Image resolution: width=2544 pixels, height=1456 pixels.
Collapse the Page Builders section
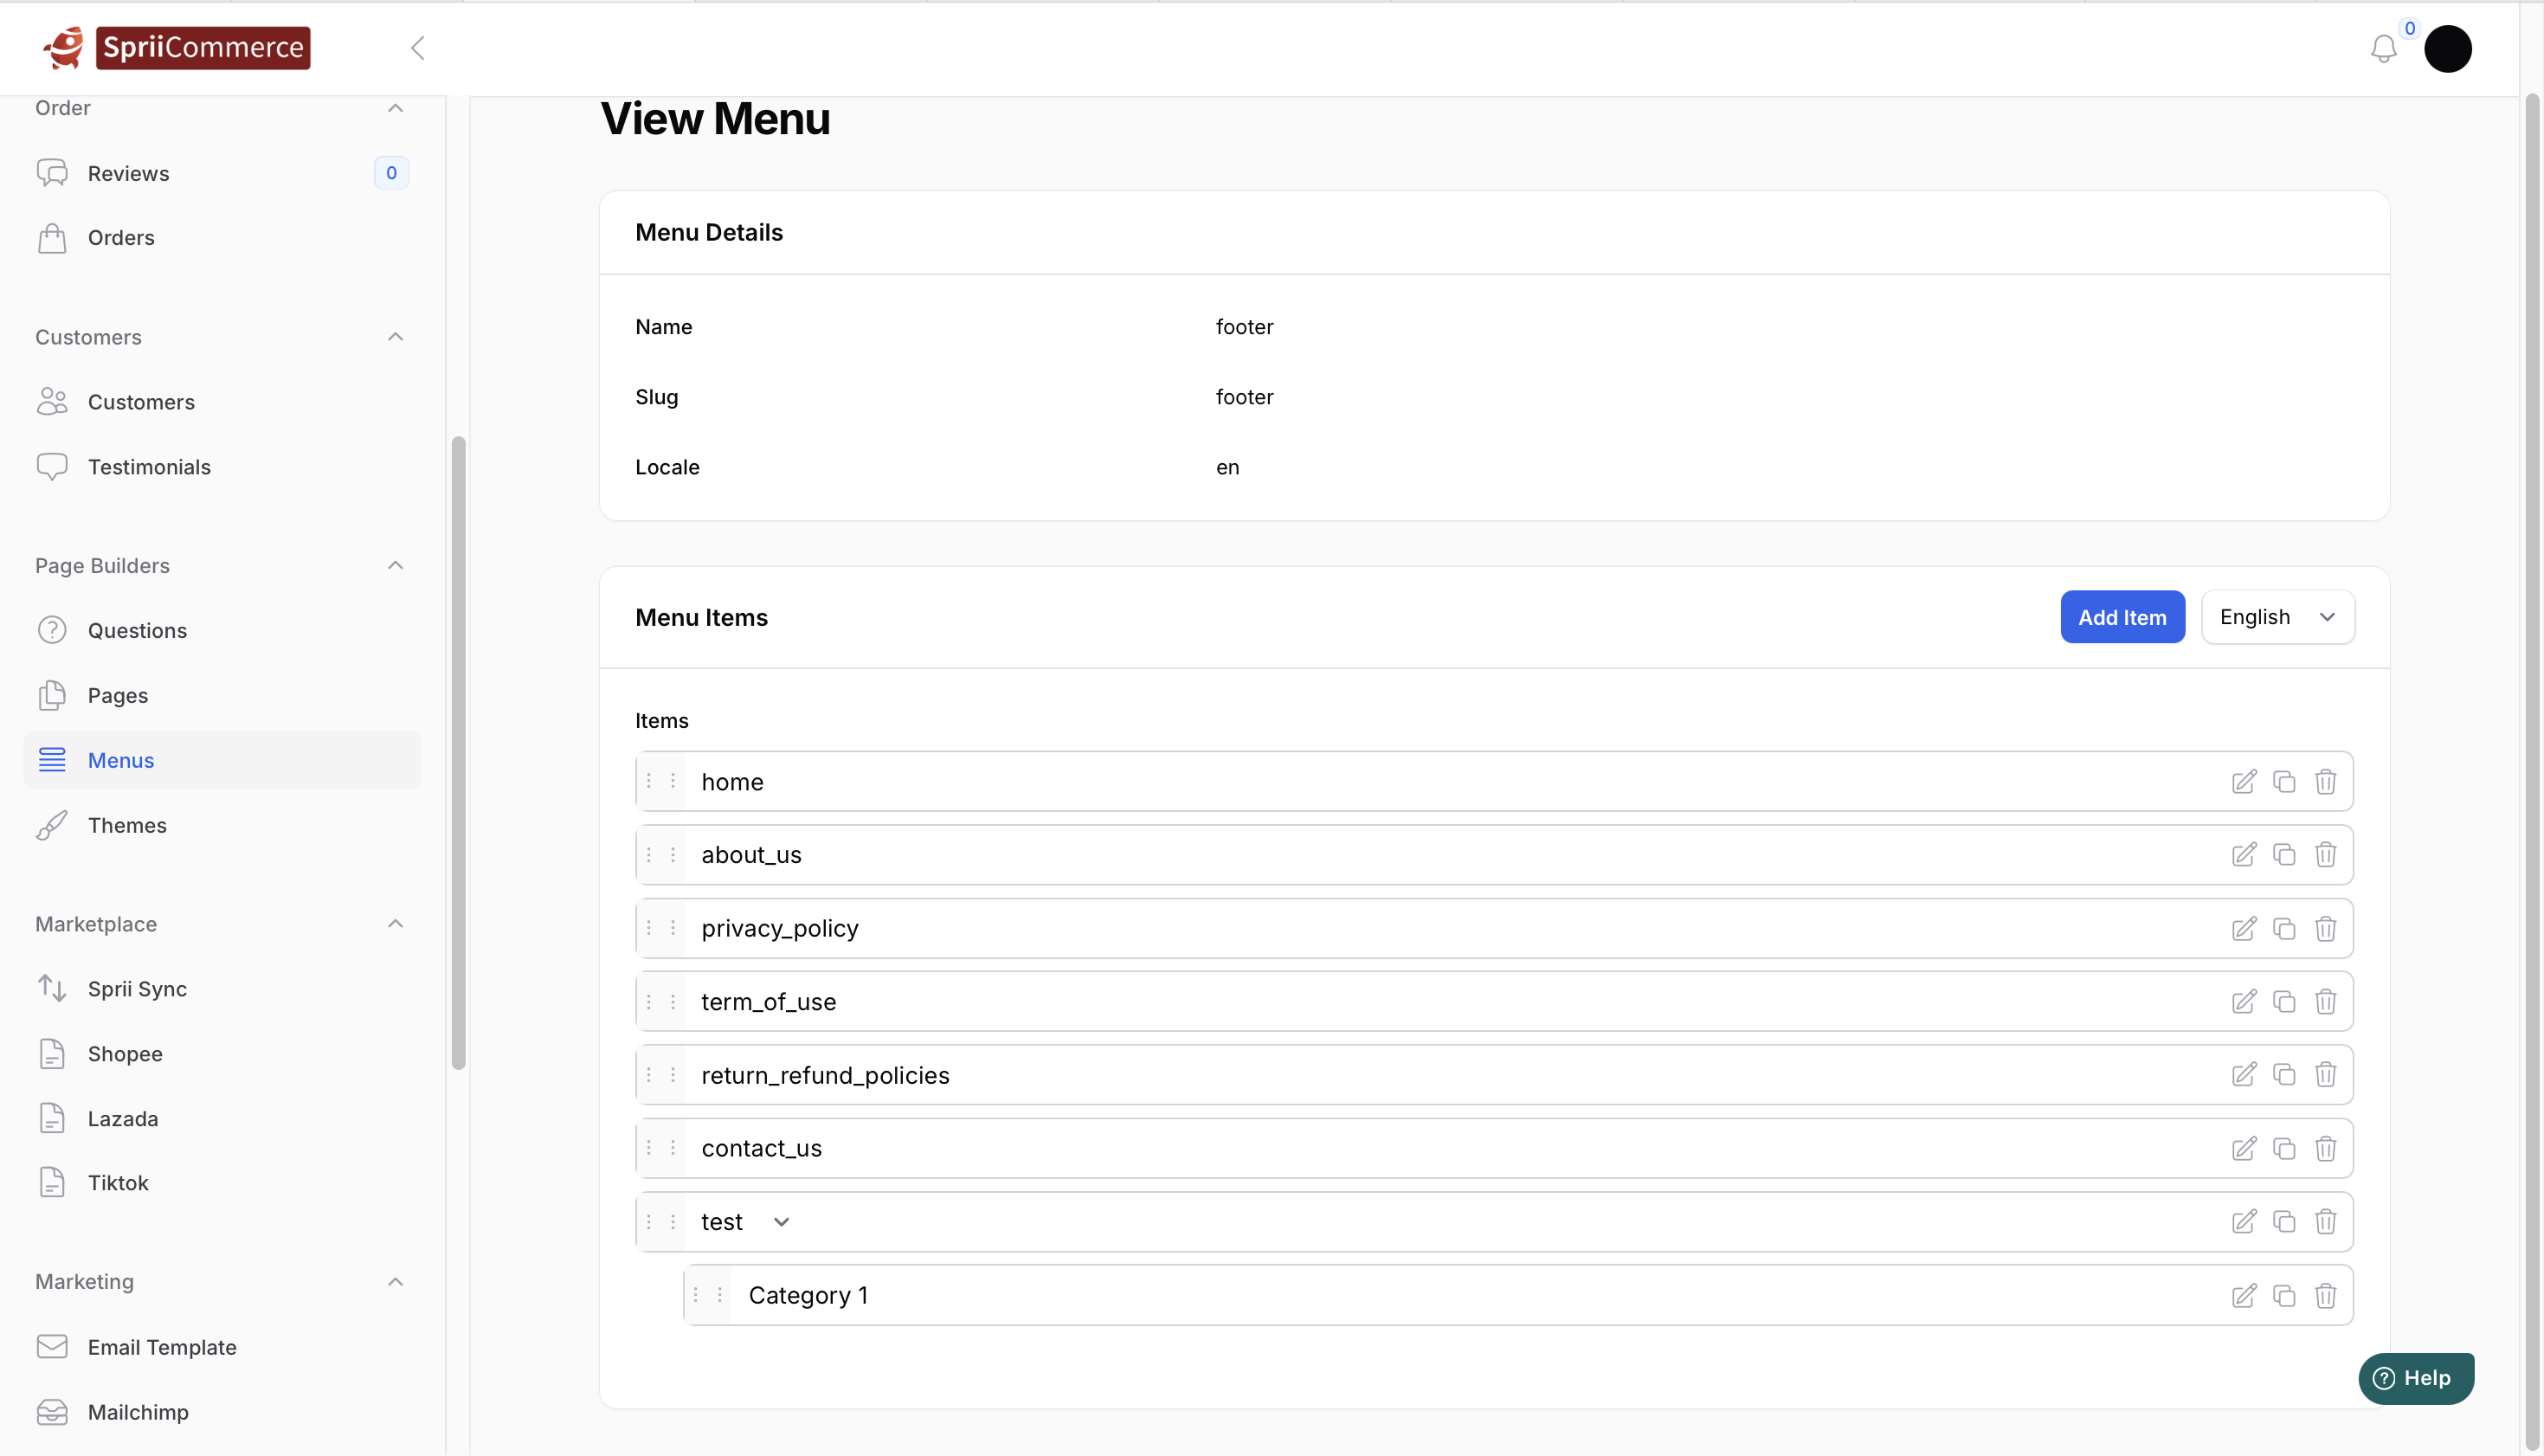pyautogui.click(x=395, y=566)
